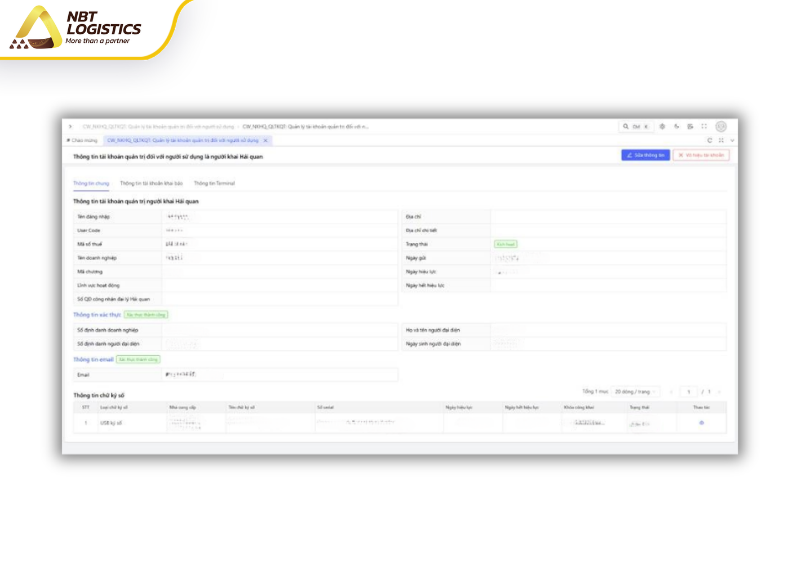Click the Ngày hết hiệu lực label in account info
This screenshot has width=800, height=573.
[x=425, y=286]
